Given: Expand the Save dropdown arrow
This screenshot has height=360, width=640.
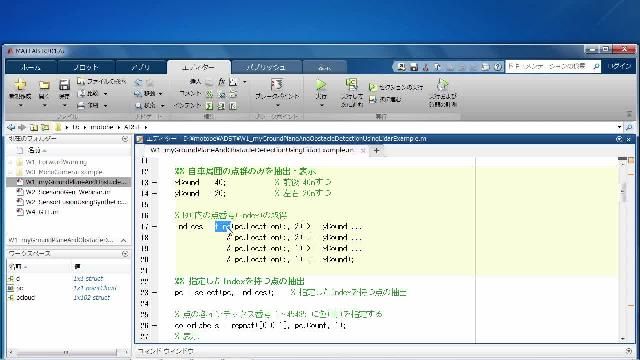Looking at the screenshot, I should pyautogui.click(x=64, y=106).
